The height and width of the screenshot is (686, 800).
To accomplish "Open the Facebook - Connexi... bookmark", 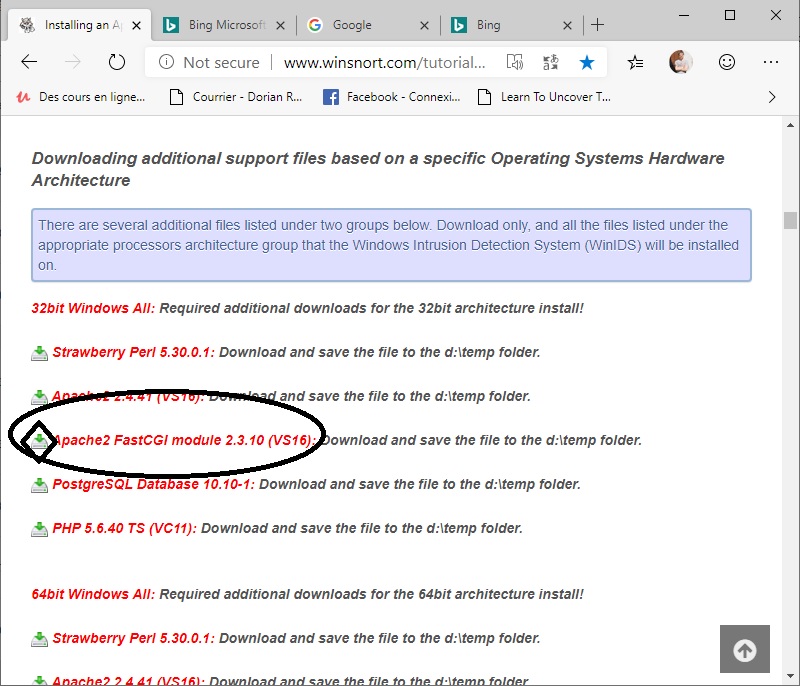I will click(392, 97).
